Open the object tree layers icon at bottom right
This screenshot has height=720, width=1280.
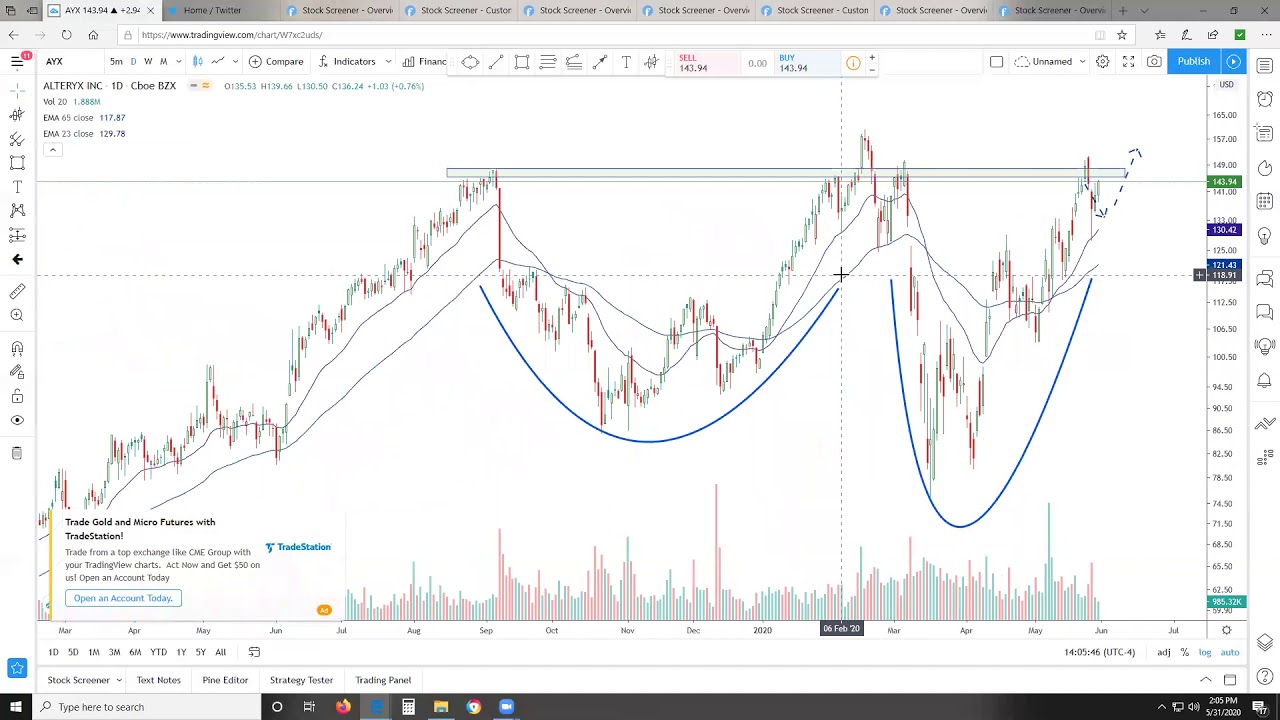1265,642
